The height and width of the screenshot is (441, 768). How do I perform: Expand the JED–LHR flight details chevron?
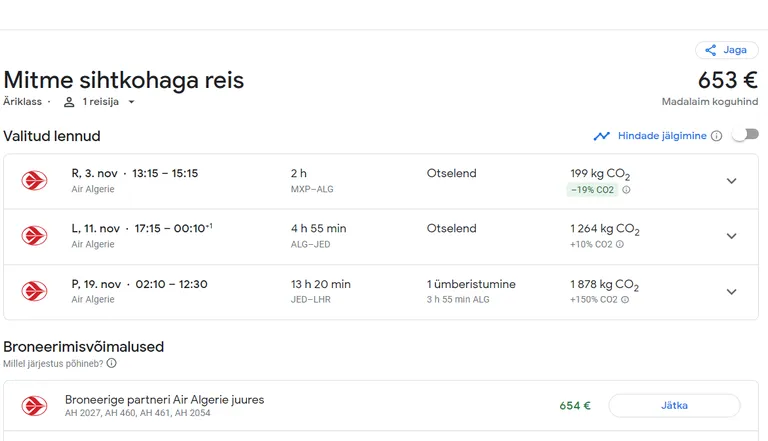pyautogui.click(x=731, y=292)
